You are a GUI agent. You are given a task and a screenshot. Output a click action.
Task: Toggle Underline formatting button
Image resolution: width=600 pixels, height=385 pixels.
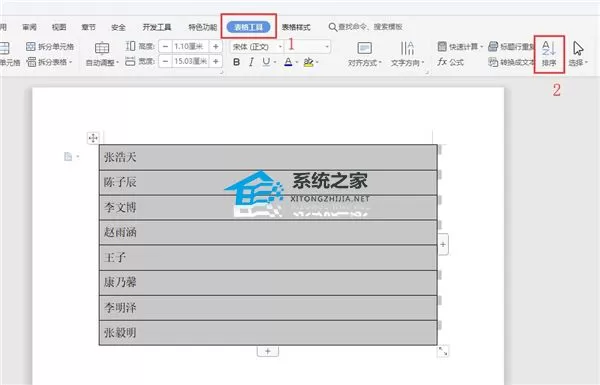tap(266, 62)
